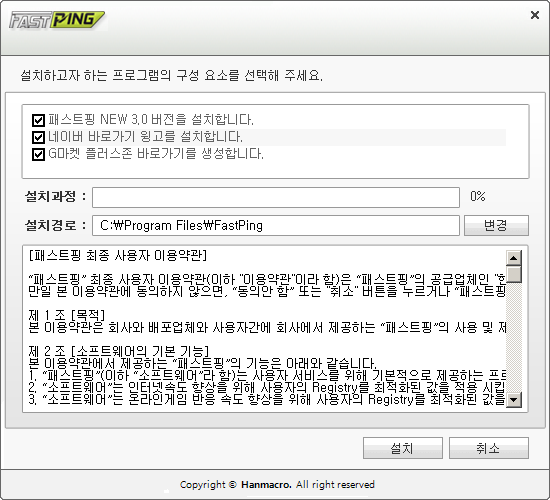Uncheck the G마켓 플러스존 바로가기 checkbox
Image resolution: width=550 pixels, height=500 pixels.
[x=38, y=154]
